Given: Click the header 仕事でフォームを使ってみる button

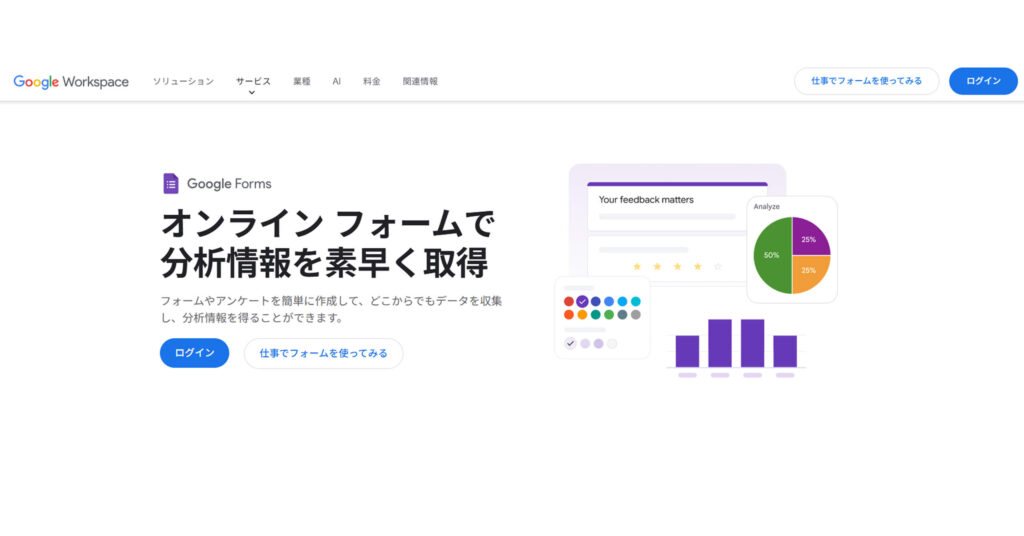Looking at the screenshot, I should tap(867, 81).
